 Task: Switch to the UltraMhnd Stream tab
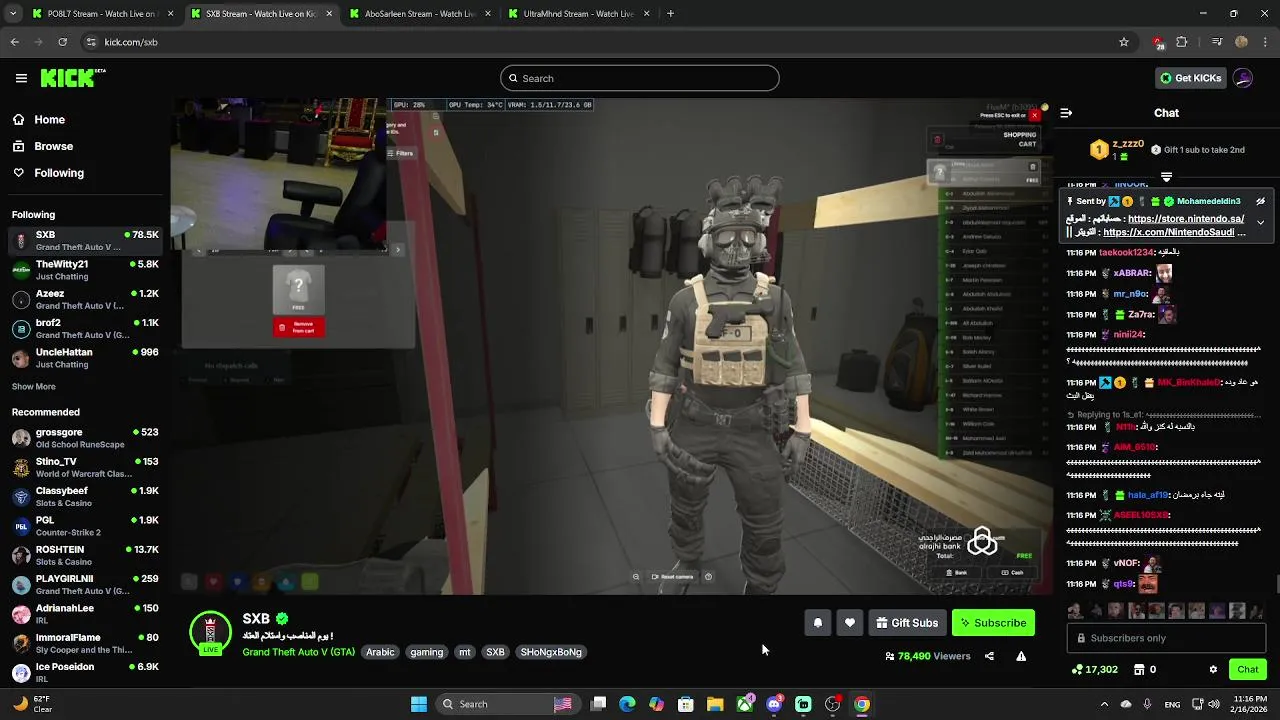[x=577, y=14]
